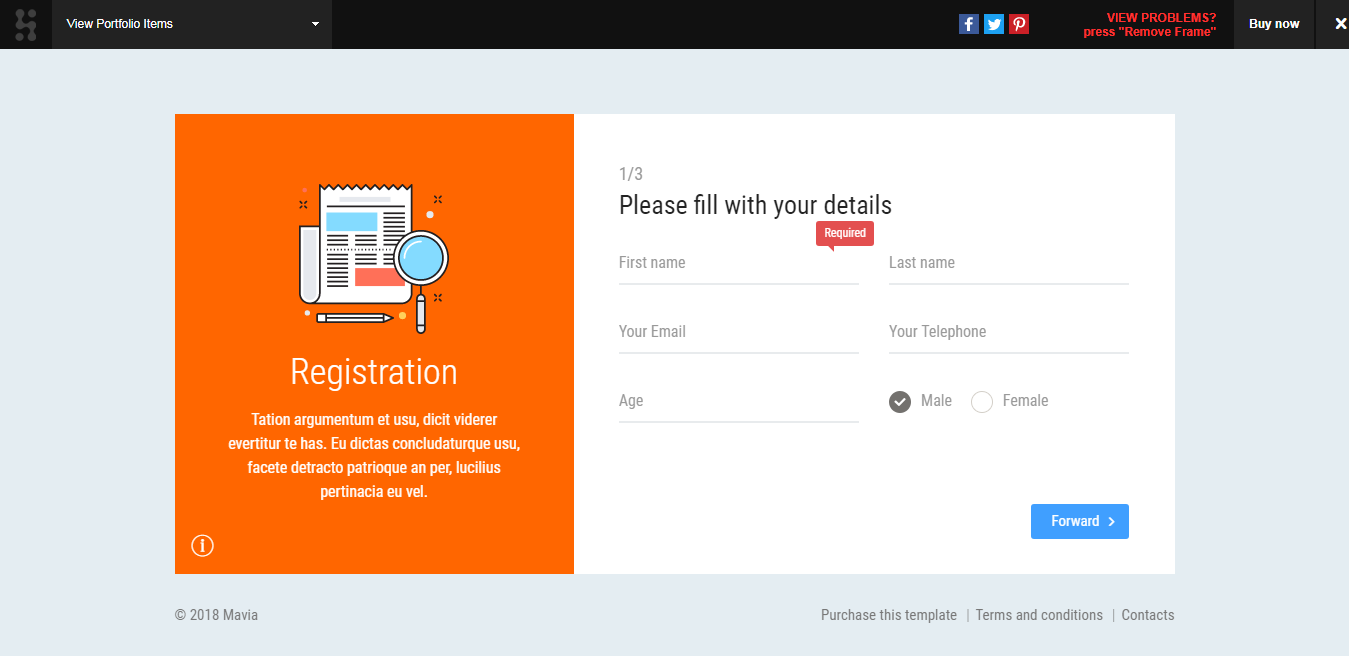Focus the First name input field
Screen dimensions: 1349x656
coord(738,264)
